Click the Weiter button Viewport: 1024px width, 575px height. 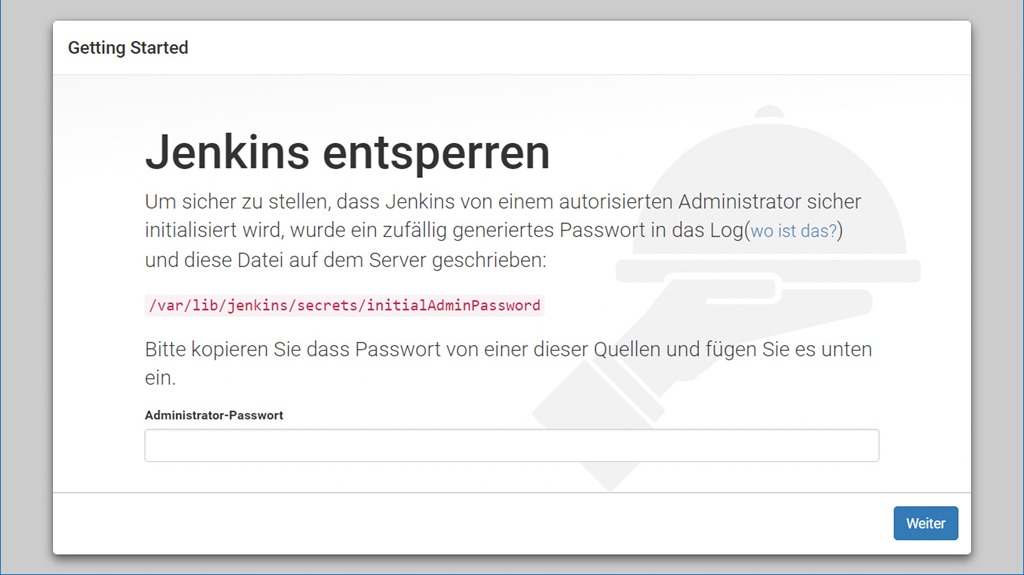925,523
